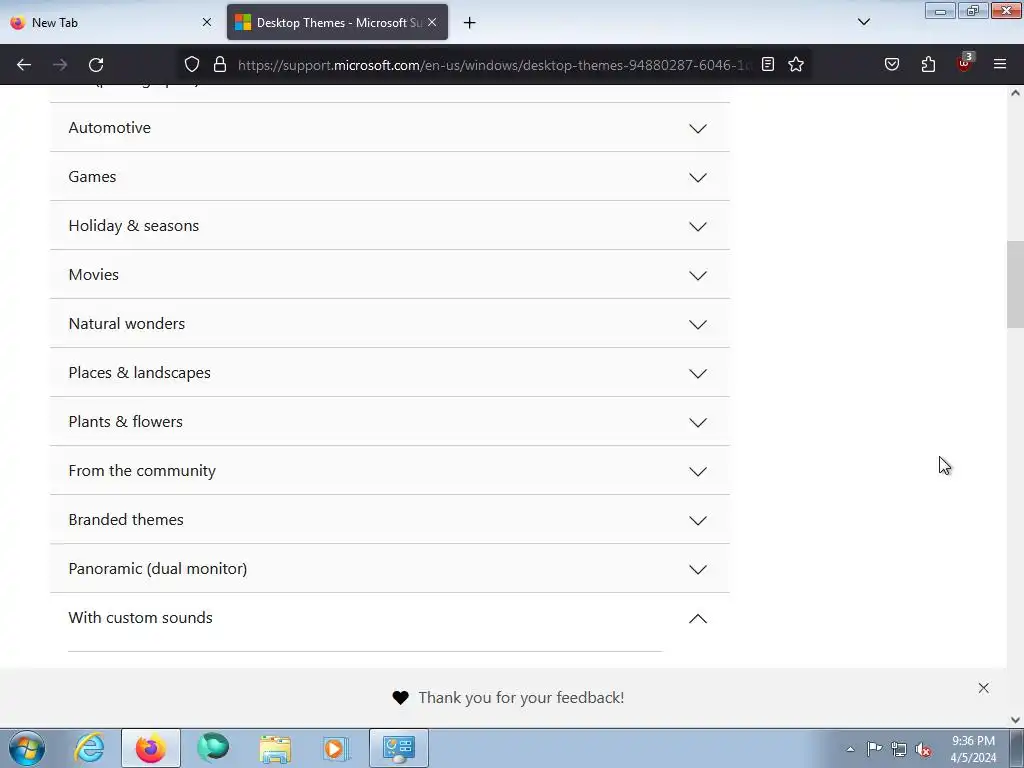This screenshot has width=1024, height=768.
Task: Expand From the community section
Action: point(390,470)
